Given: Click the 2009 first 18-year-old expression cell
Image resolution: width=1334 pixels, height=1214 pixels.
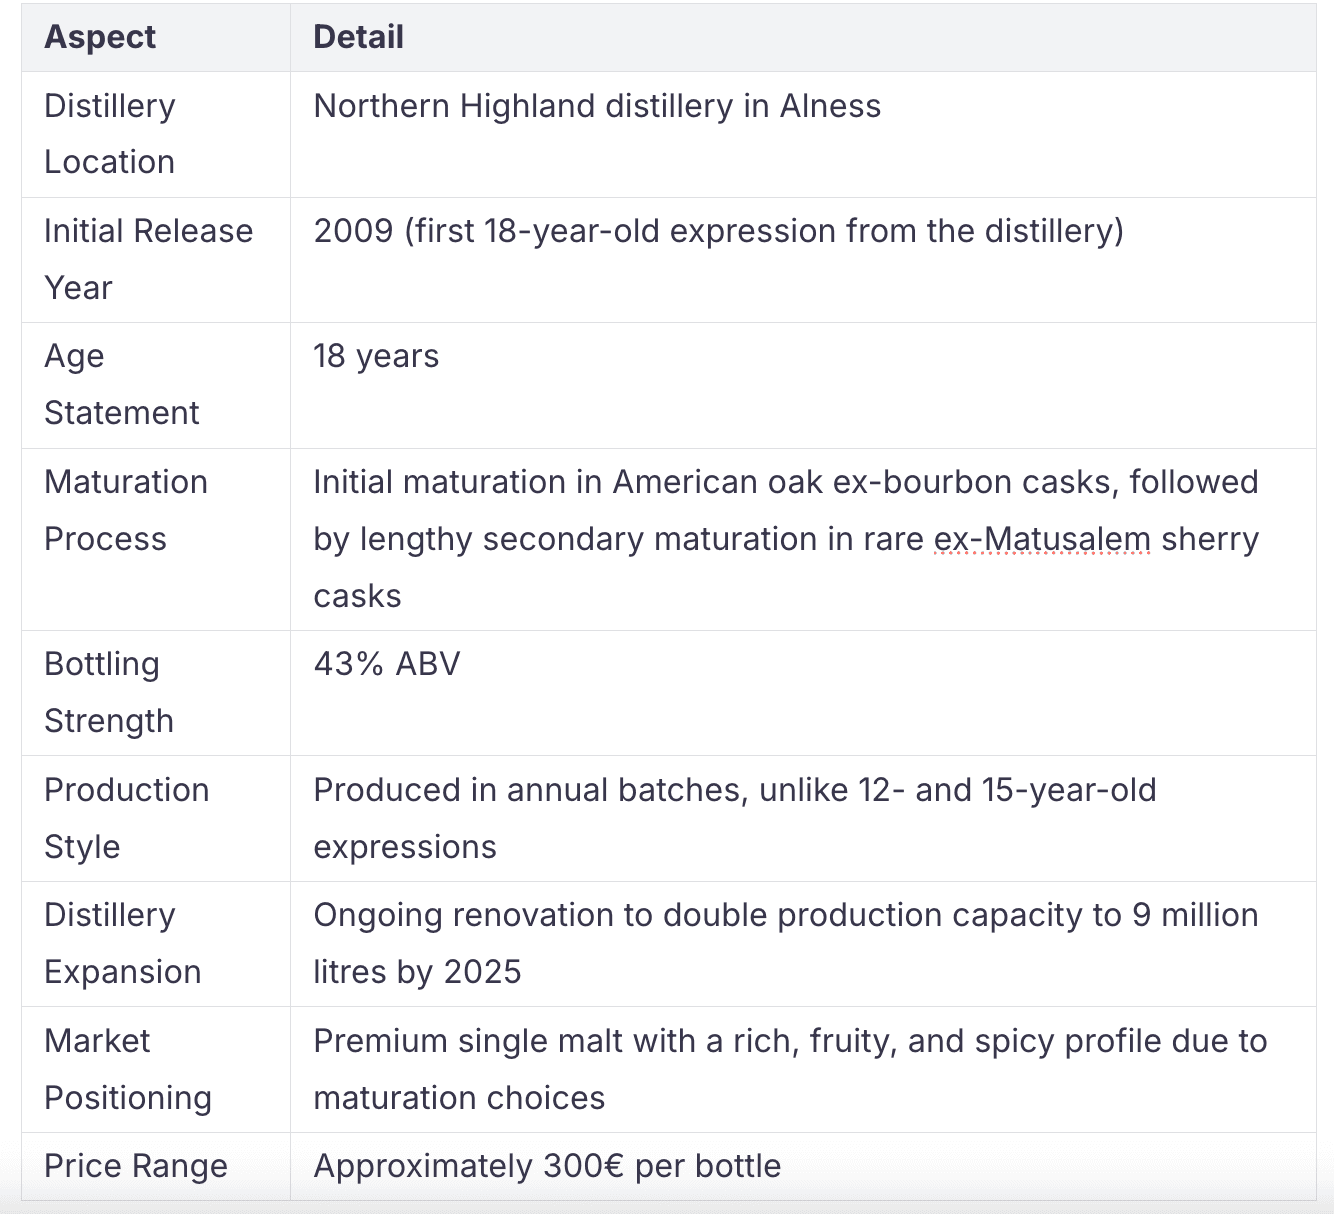Looking at the screenshot, I should coord(718,231).
